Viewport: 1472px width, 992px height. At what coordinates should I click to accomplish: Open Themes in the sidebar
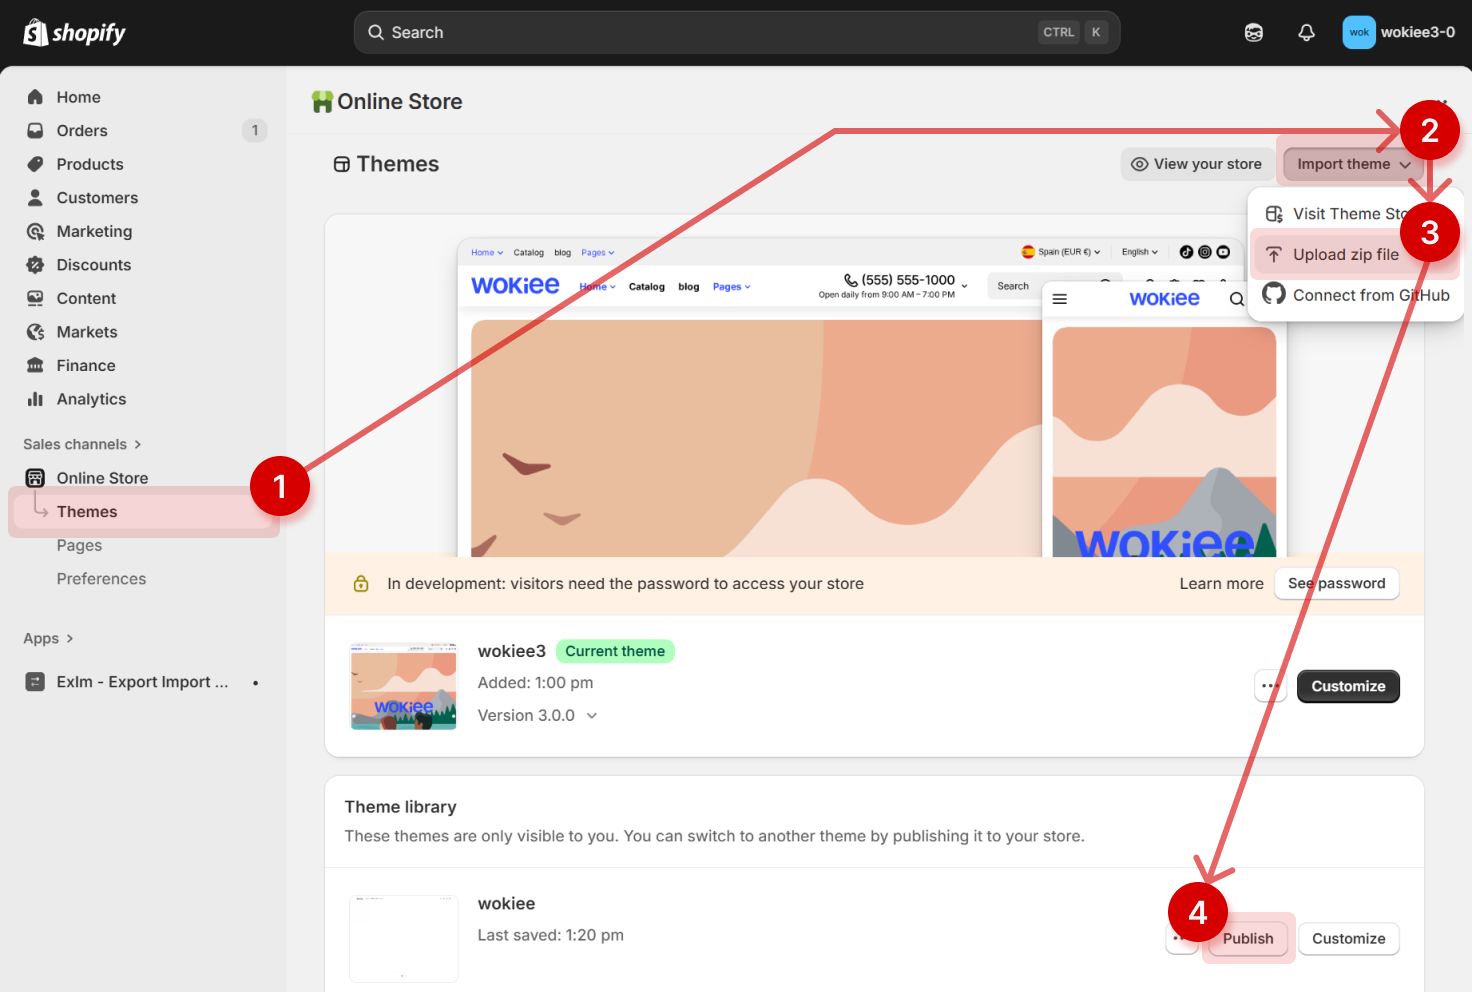(x=87, y=512)
